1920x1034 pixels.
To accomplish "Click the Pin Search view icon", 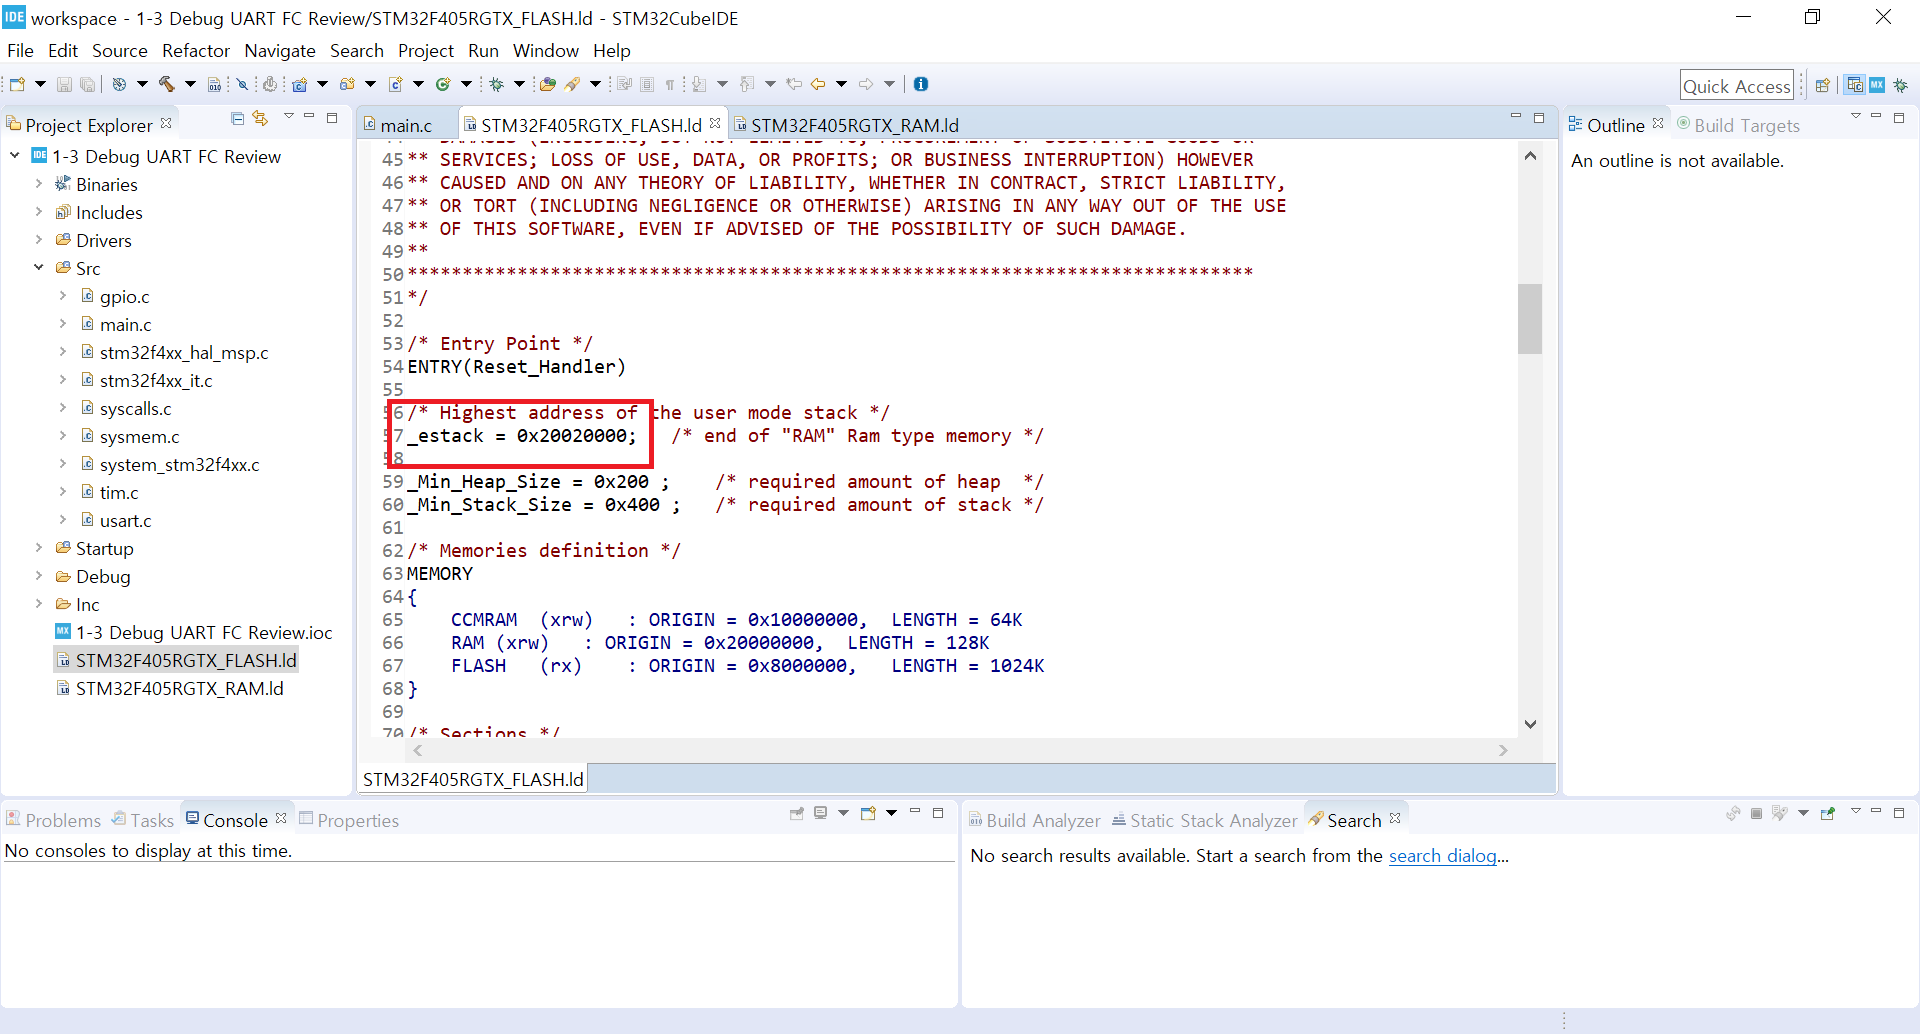I will point(1827,813).
